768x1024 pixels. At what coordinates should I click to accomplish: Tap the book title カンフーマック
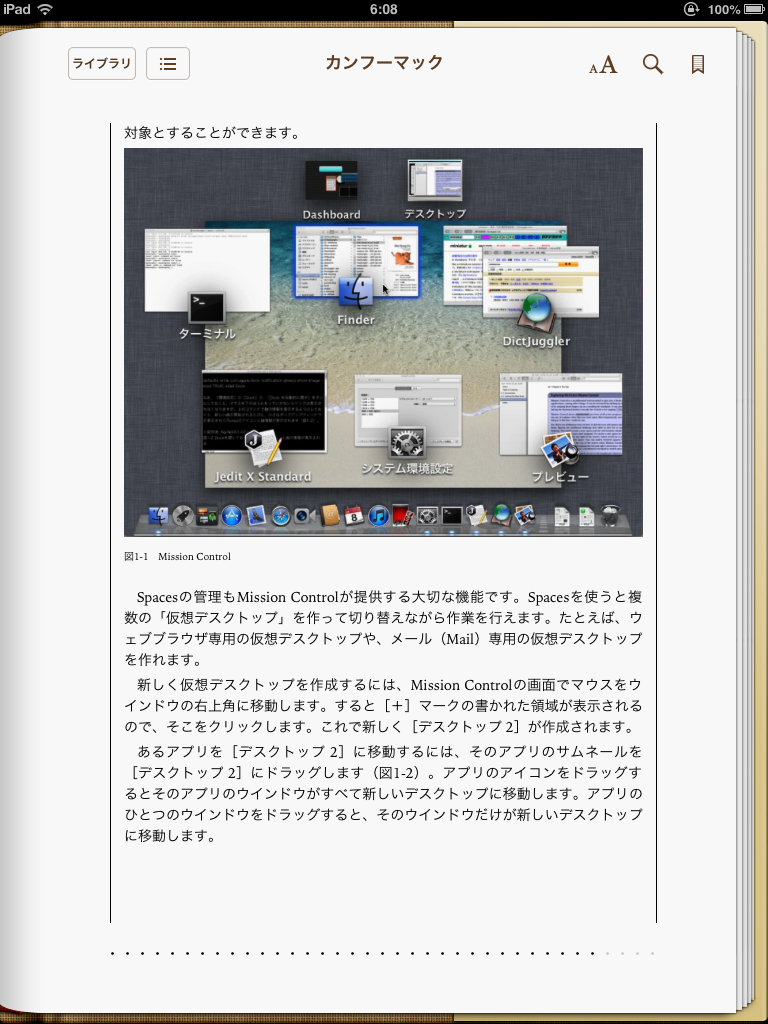(x=384, y=63)
